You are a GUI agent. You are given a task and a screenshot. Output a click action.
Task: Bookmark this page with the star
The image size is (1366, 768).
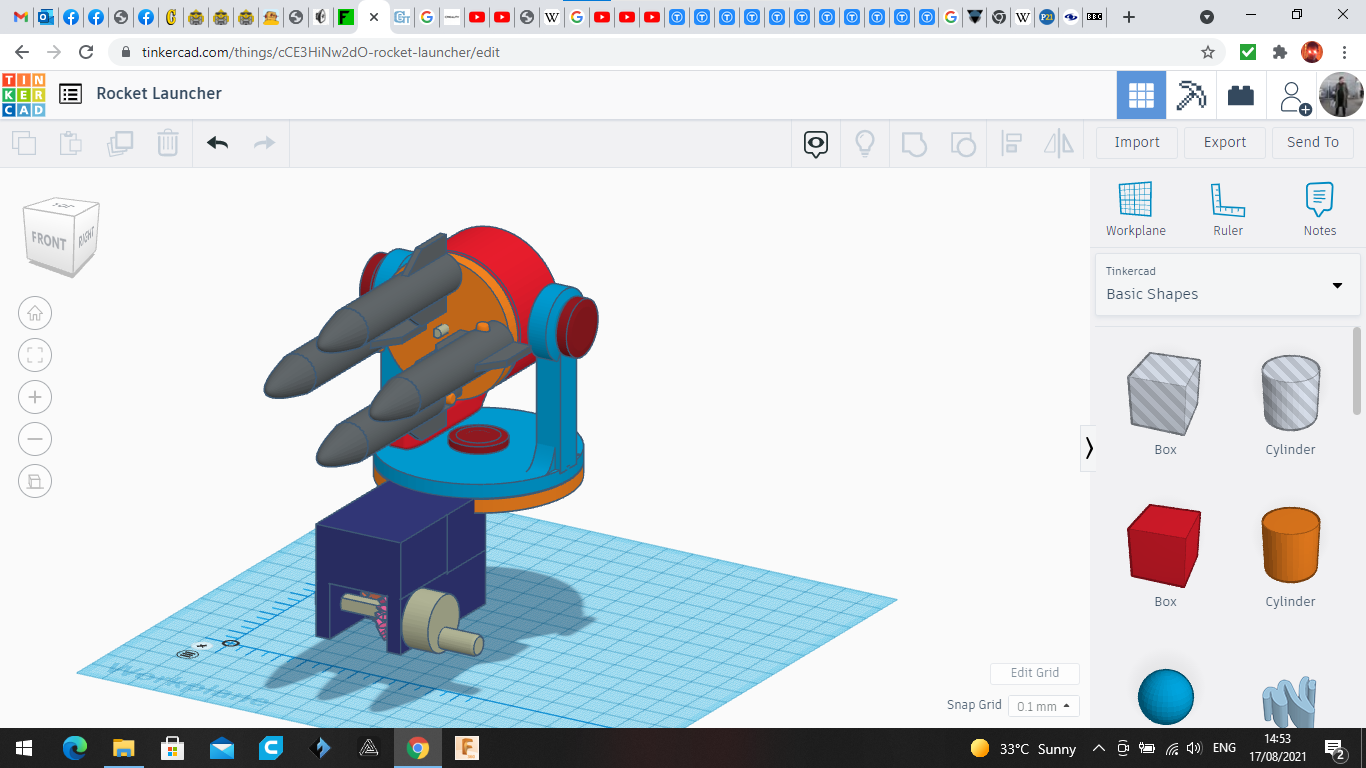tap(1208, 52)
